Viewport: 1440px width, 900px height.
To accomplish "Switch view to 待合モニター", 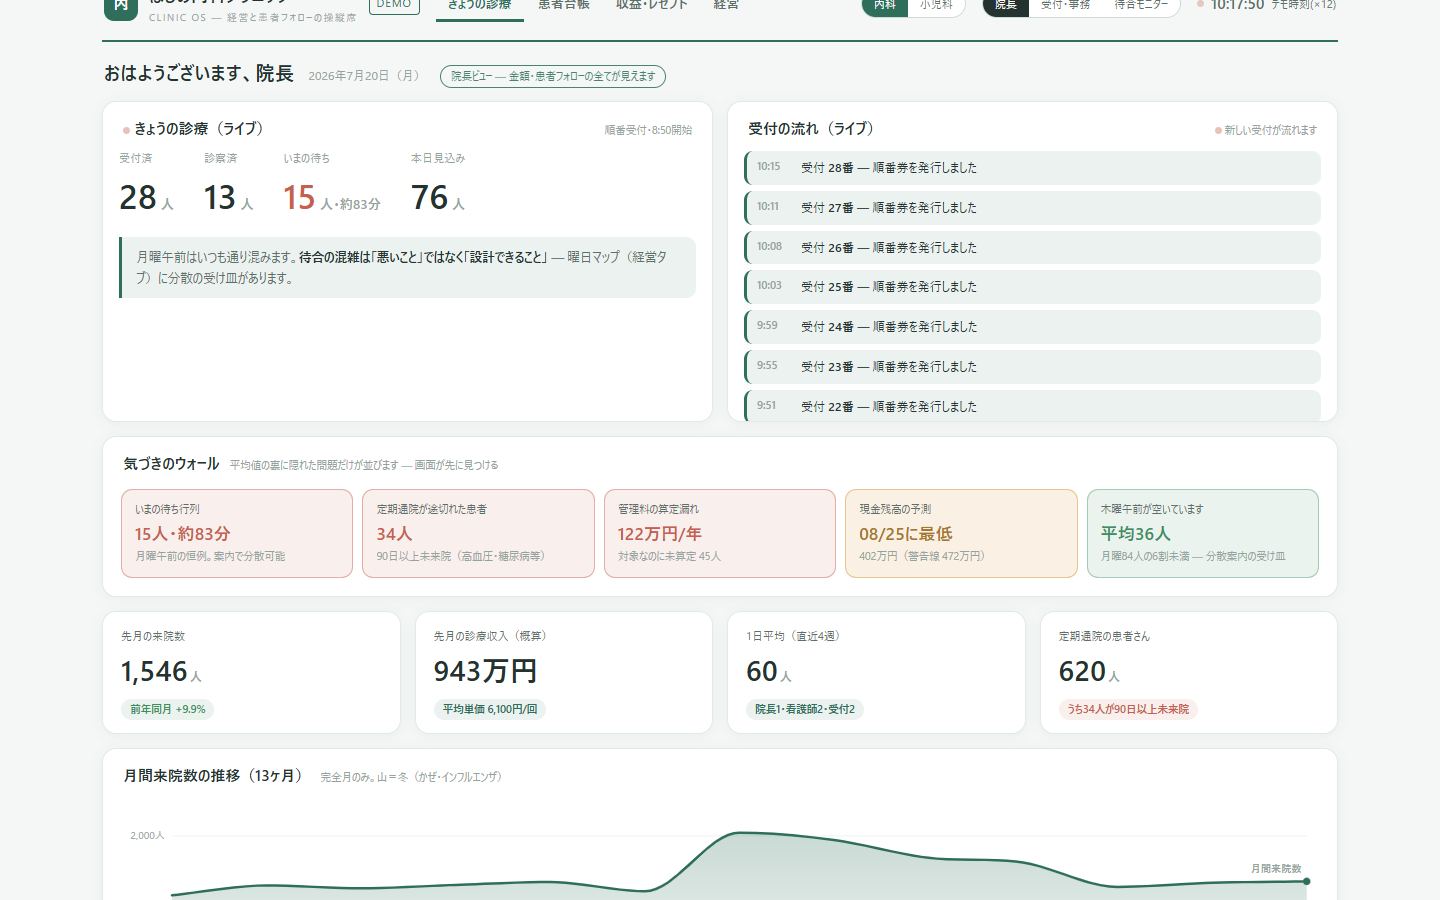I will (x=1141, y=6).
